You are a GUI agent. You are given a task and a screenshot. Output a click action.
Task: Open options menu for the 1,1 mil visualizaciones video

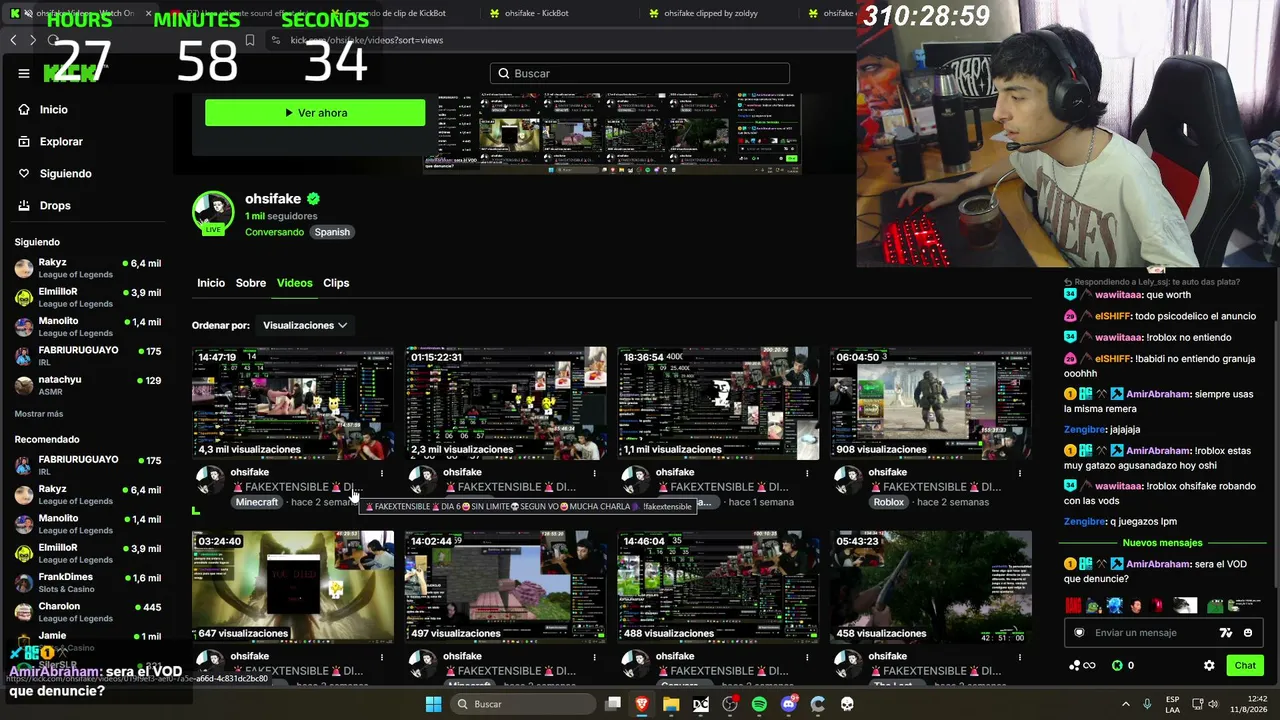tap(807, 473)
